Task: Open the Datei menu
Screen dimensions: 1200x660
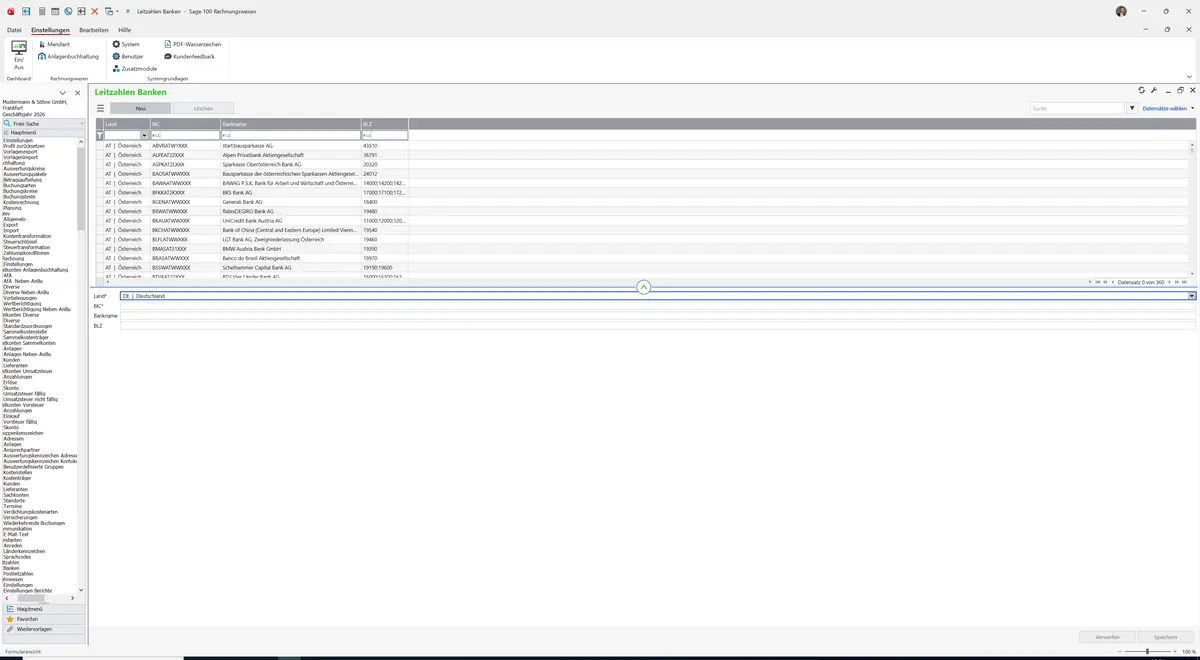Action: tap(14, 30)
